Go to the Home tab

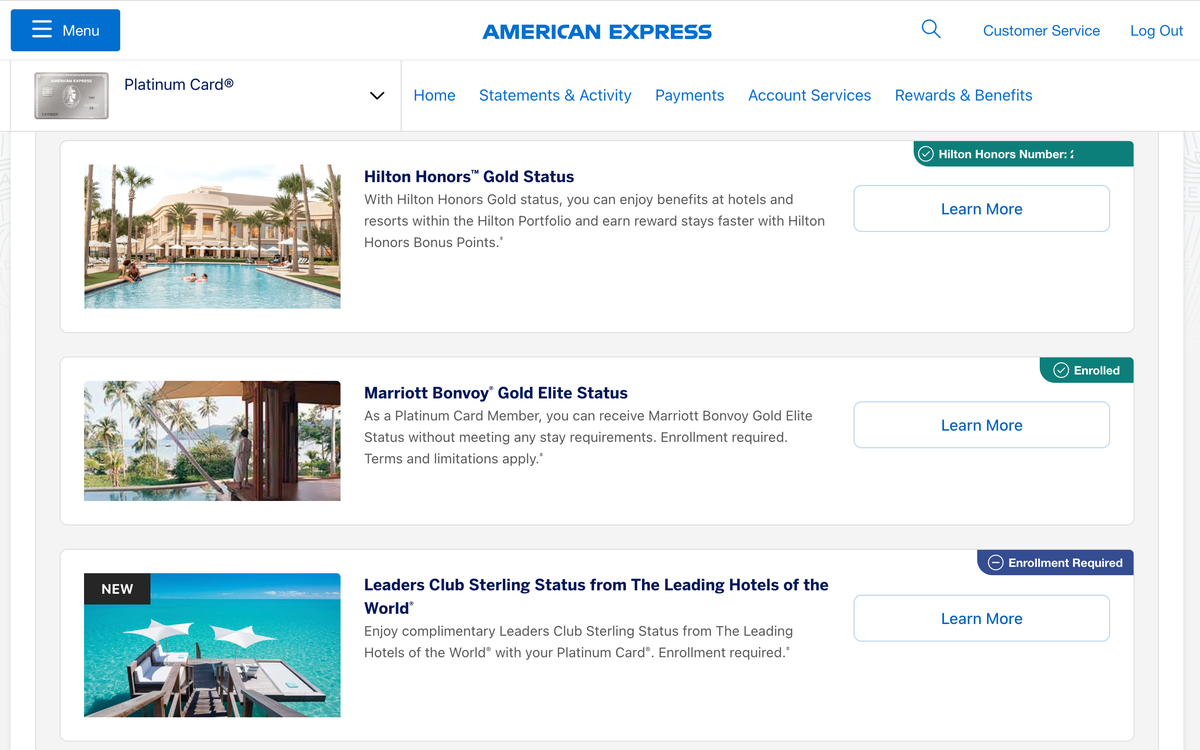[x=434, y=96]
